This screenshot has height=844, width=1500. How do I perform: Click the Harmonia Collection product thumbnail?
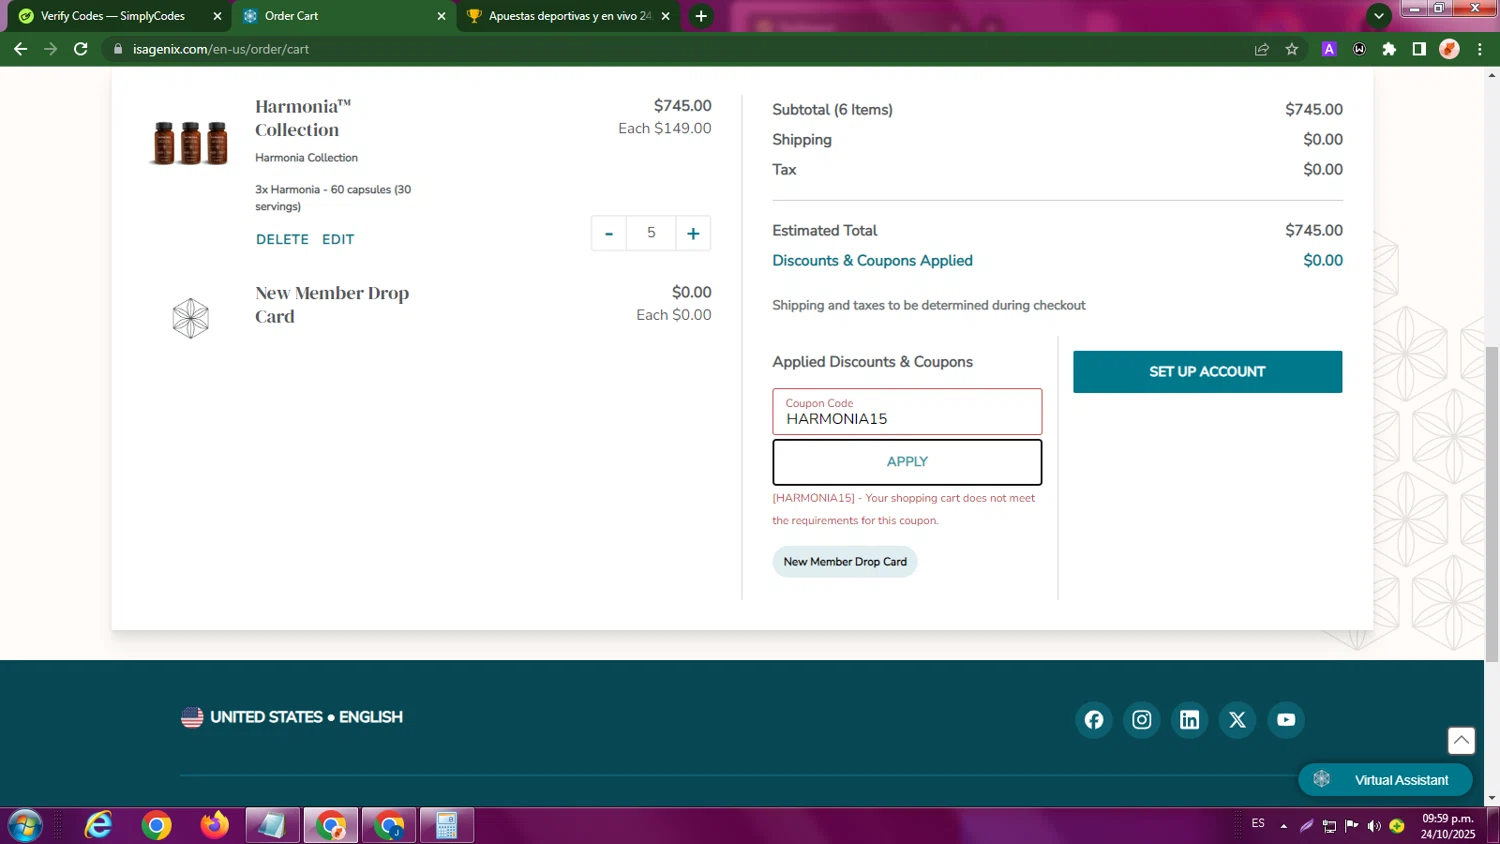point(190,142)
